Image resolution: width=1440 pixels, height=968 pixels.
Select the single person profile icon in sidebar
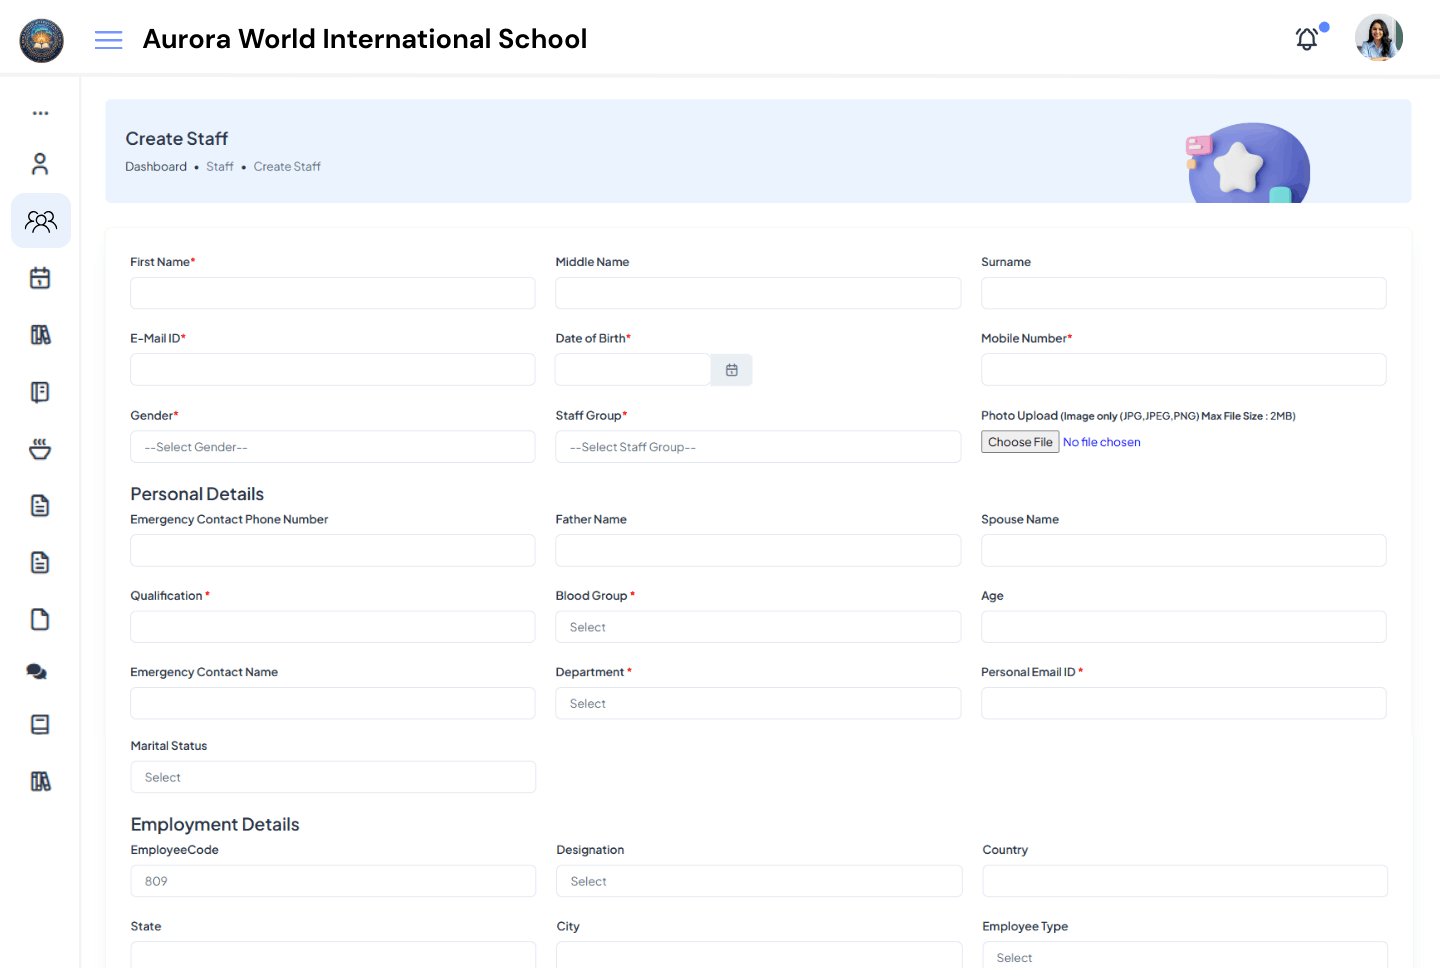(40, 163)
